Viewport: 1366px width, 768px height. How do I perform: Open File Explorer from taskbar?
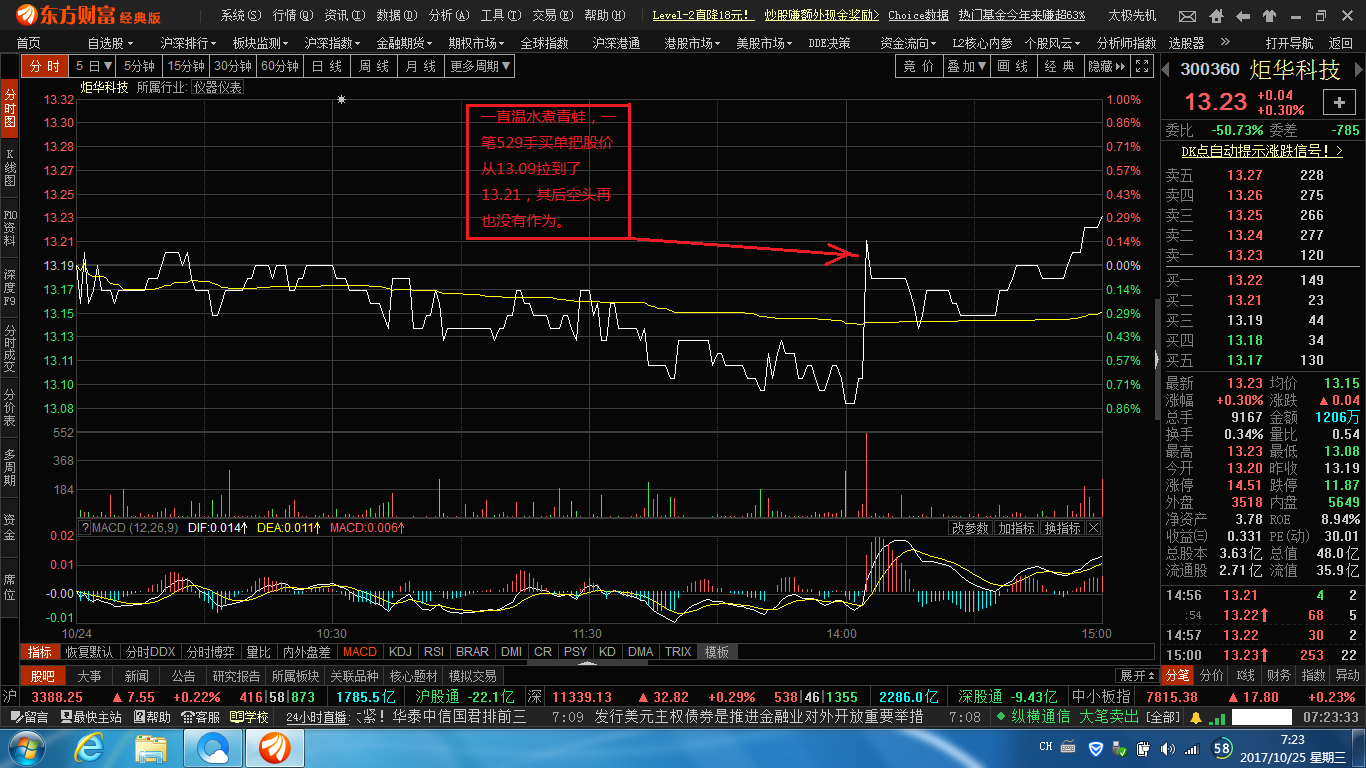(x=152, y=748)
